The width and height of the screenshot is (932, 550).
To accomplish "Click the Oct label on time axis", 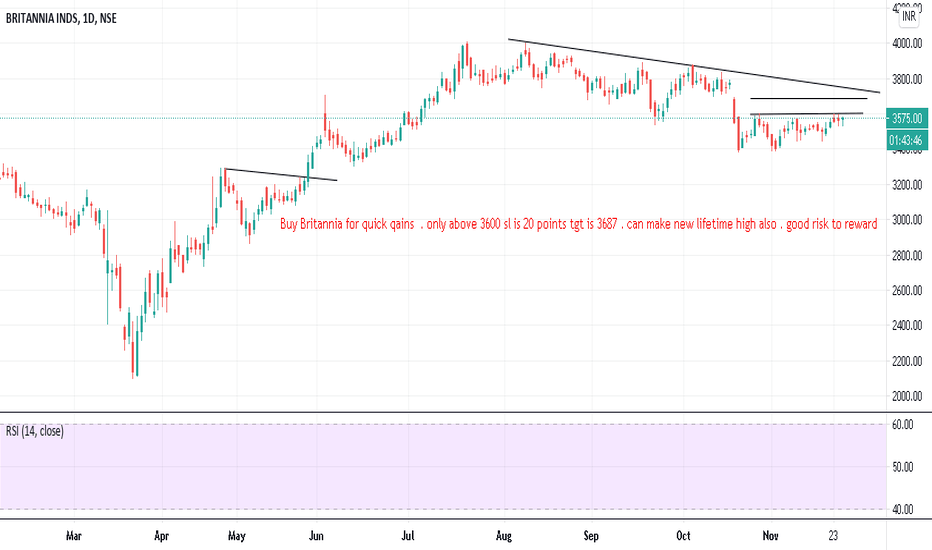I will pos(684,536).
